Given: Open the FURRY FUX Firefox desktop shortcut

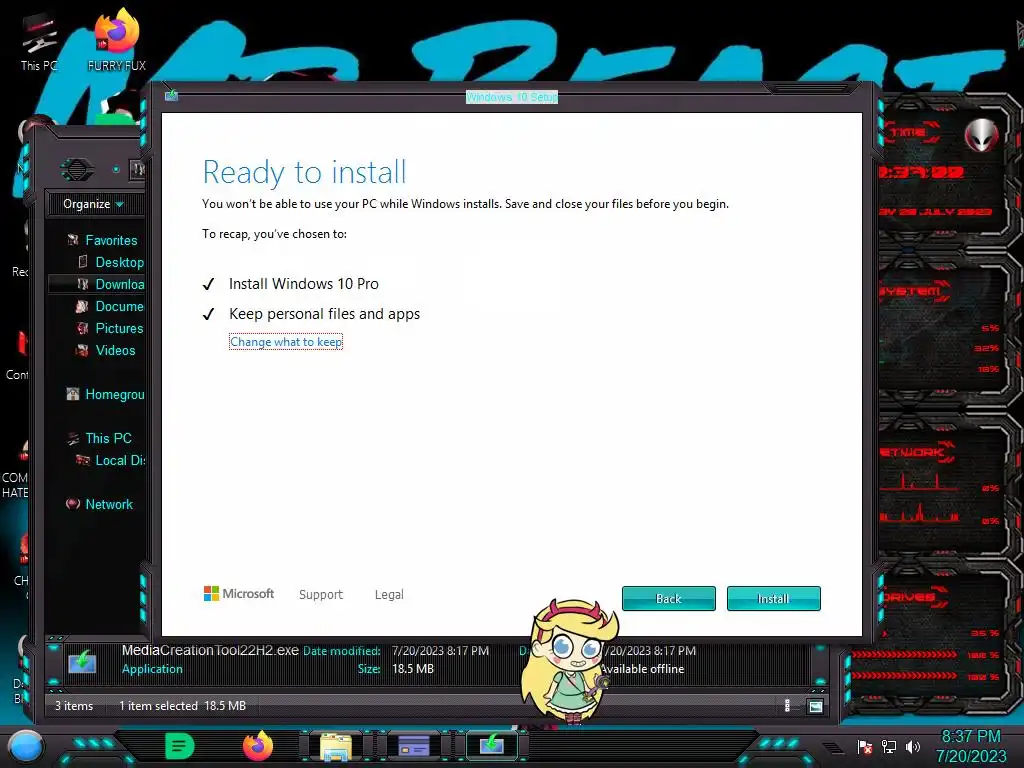Looking at the screenshot, I should tap(116, 39).
